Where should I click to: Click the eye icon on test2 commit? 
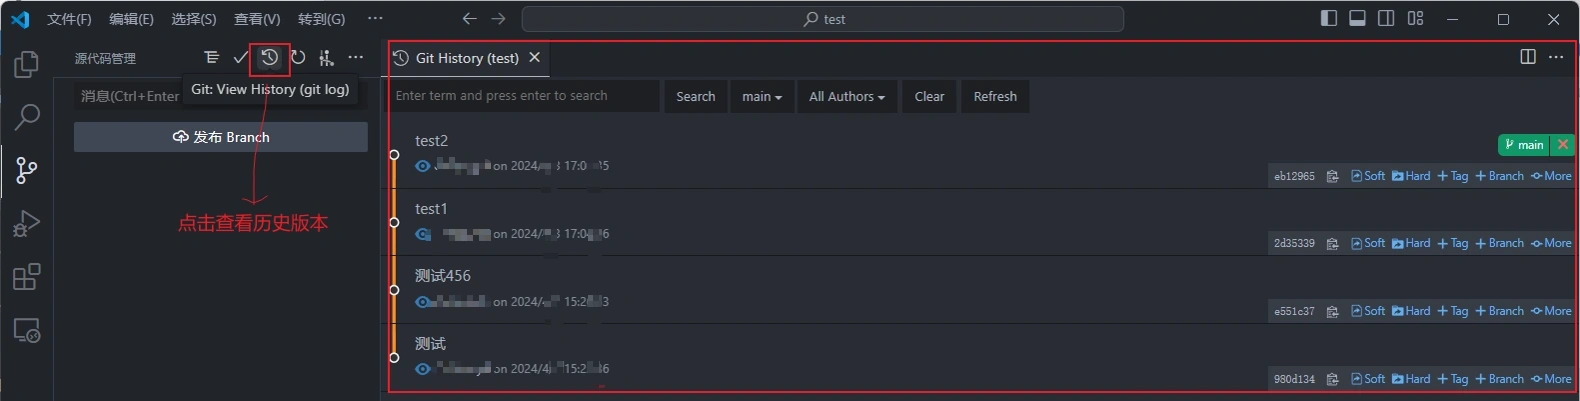[423, 166]
